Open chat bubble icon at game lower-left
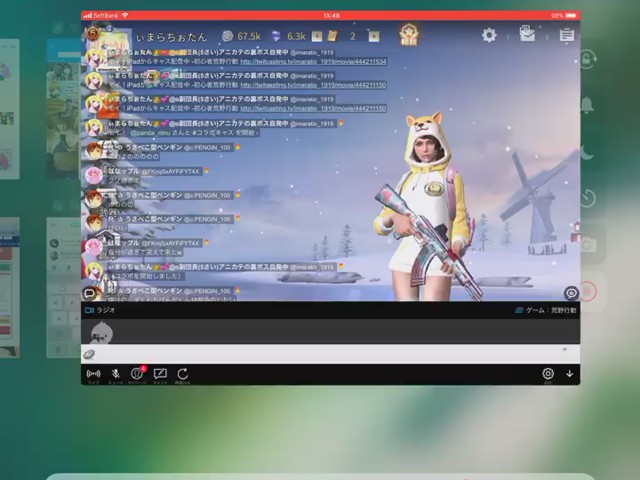Viewport: 640px width, 480px height. pyautogui.click(x=89, y=293)
